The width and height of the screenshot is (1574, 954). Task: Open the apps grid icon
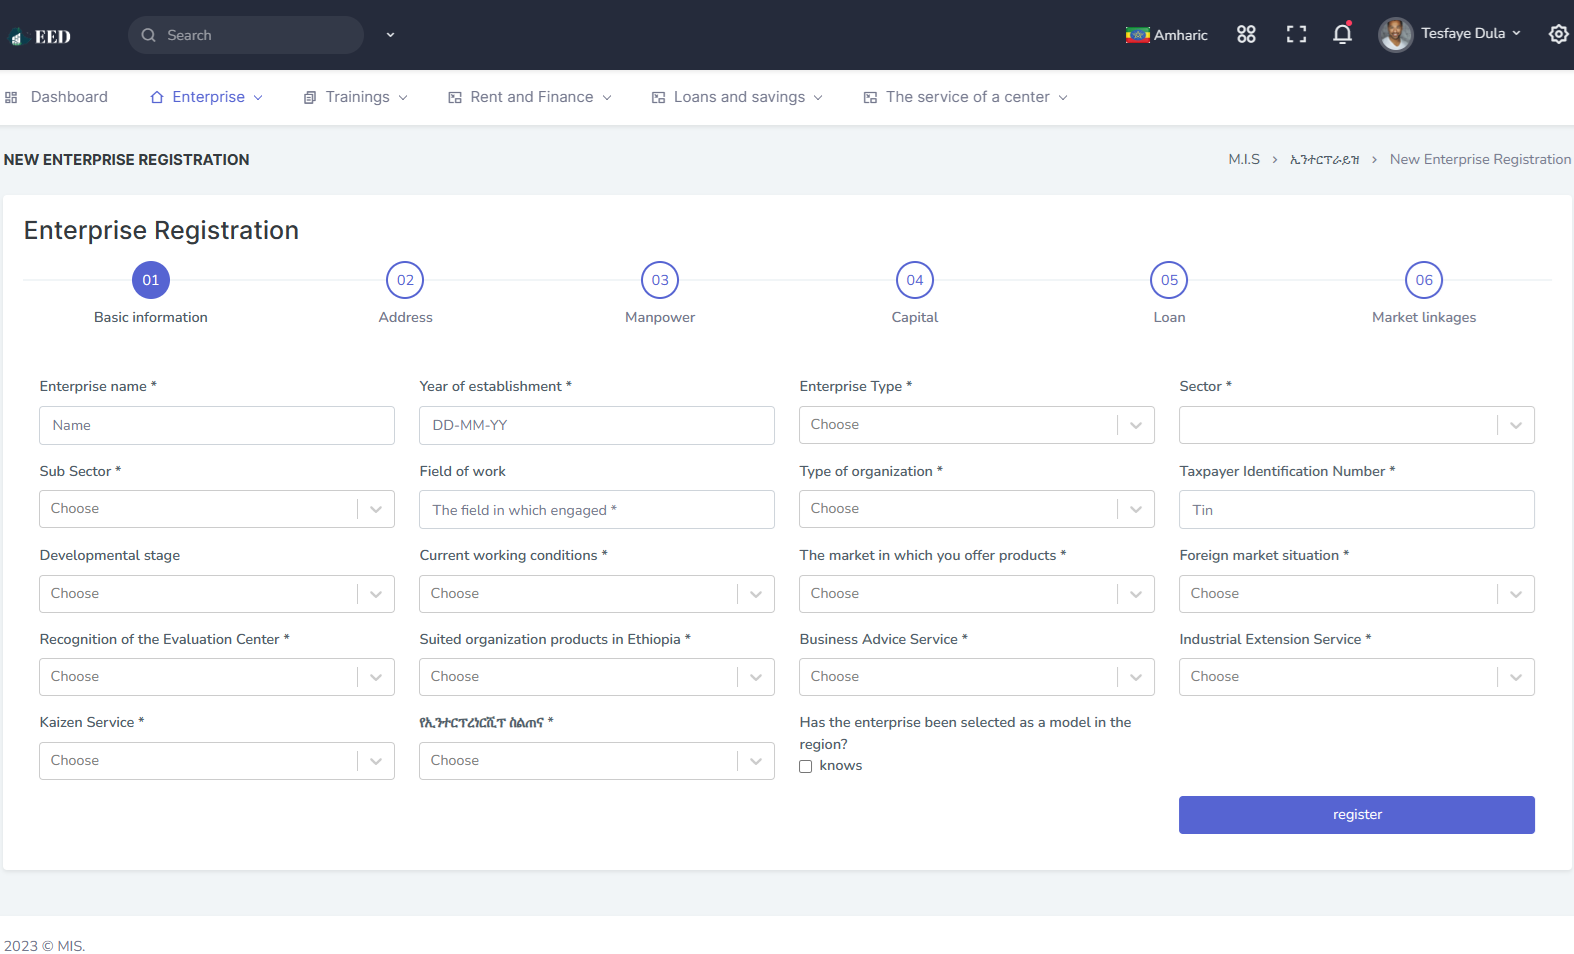tap(1246, 35)
